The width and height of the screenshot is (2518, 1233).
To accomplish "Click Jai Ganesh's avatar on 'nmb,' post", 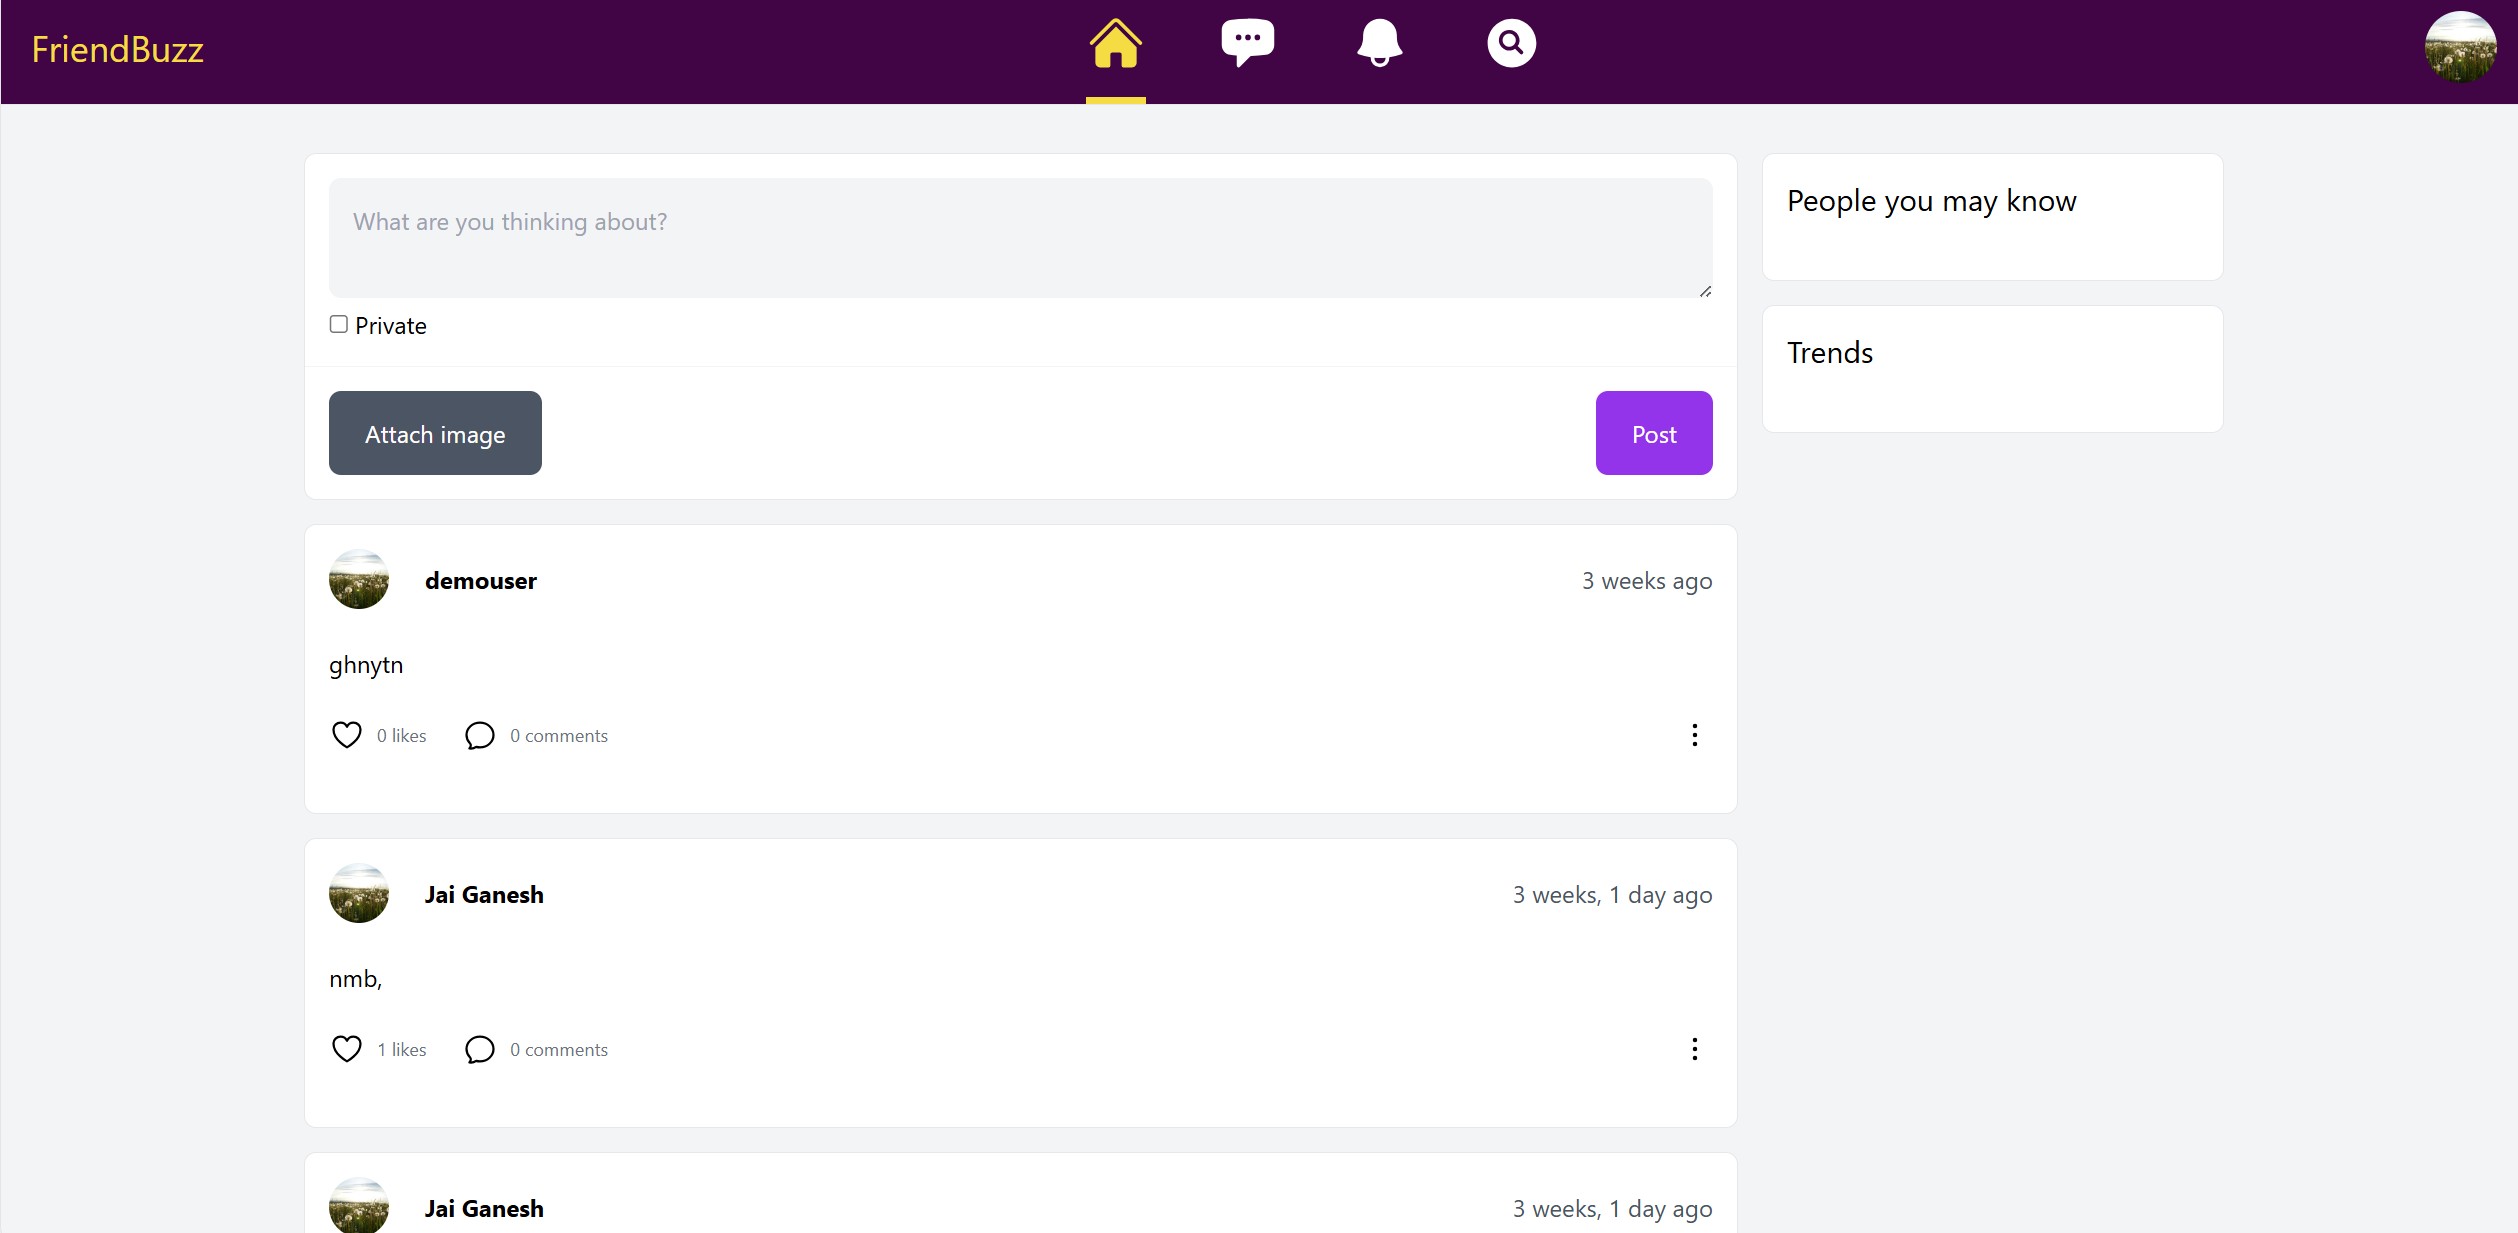I will tap(359, 893).
